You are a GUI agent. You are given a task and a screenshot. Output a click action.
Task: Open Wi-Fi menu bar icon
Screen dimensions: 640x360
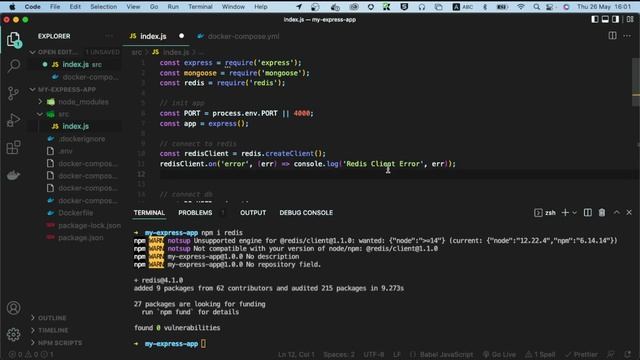tap(521, 7)
